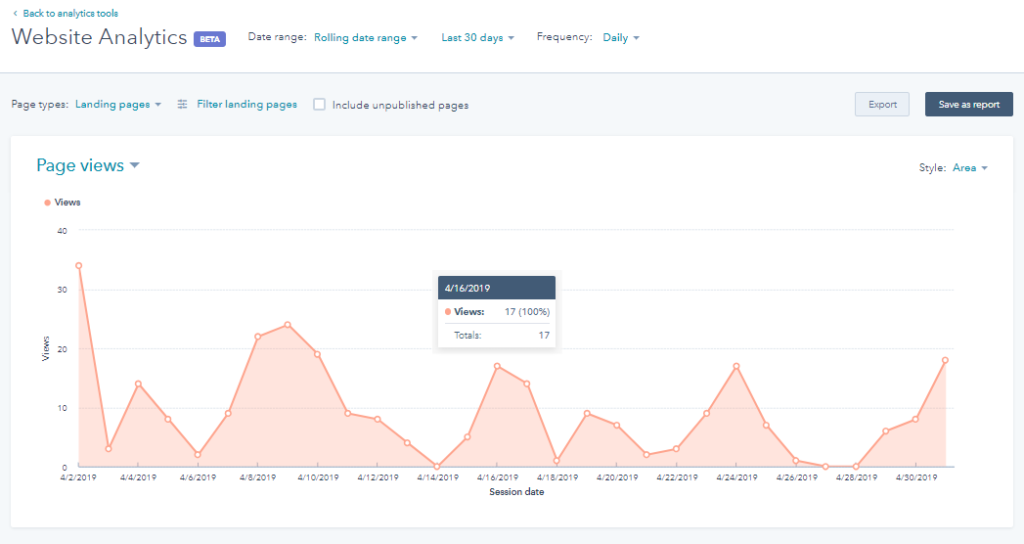The width and height of the screenshot is (1024, 544).
Task: Open Page views metric dropdown
Action: pyautogui.click(x=88, y=165)
